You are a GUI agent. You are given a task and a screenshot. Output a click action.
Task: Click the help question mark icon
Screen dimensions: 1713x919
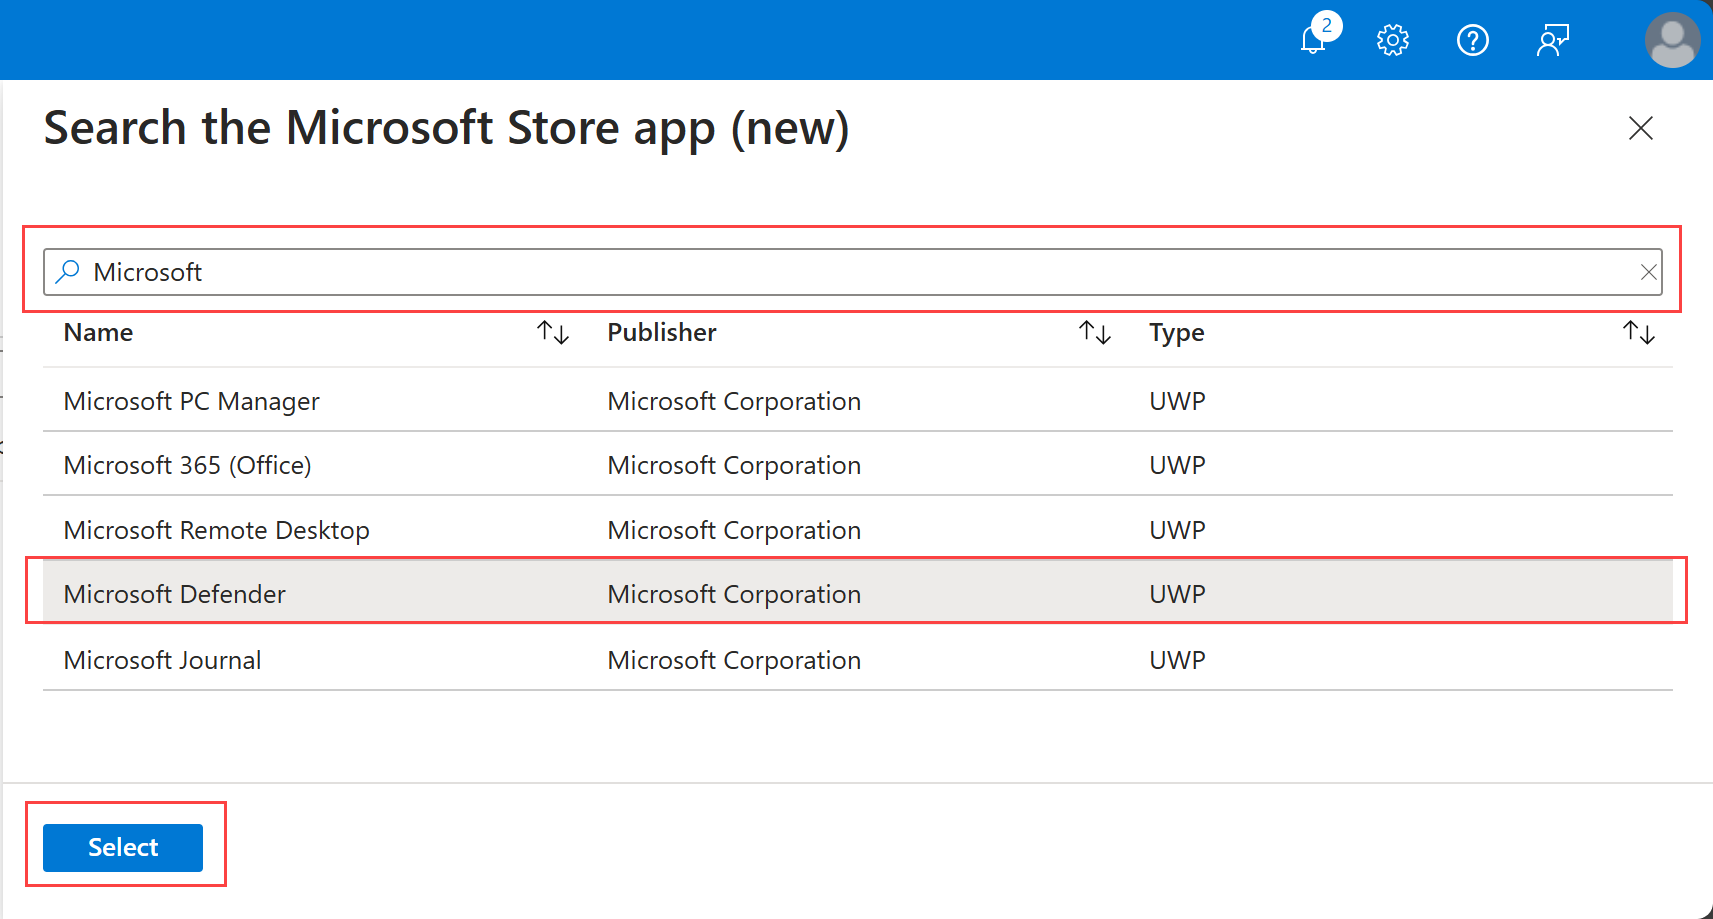pos(1472,40)
